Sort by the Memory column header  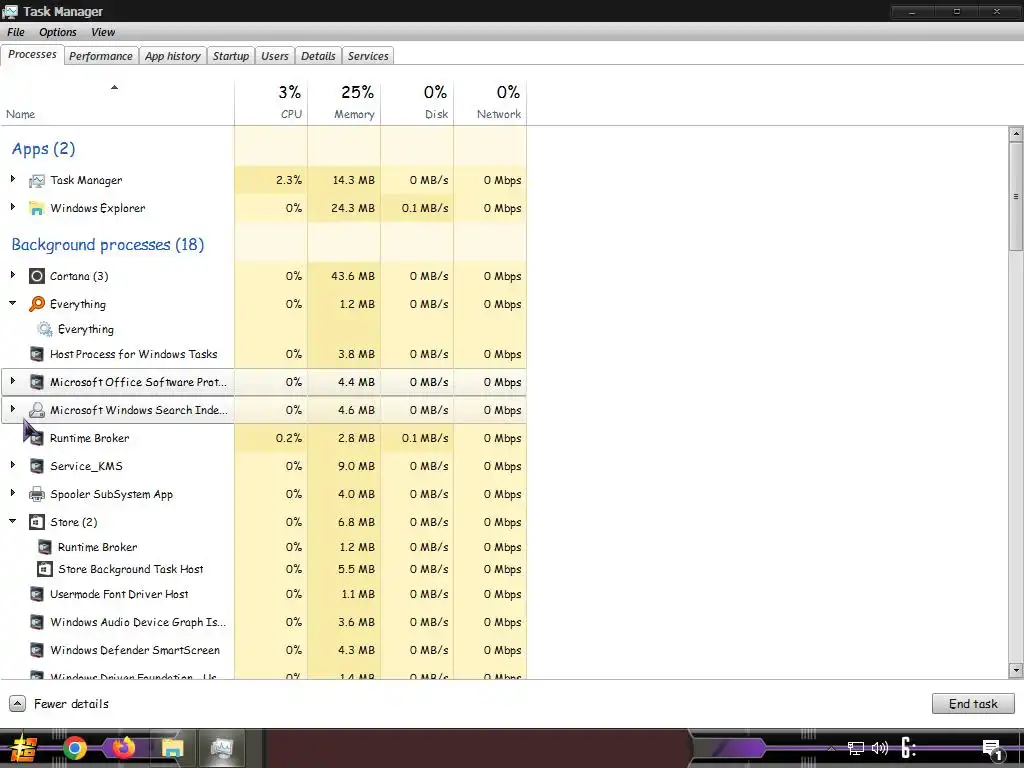344,102
